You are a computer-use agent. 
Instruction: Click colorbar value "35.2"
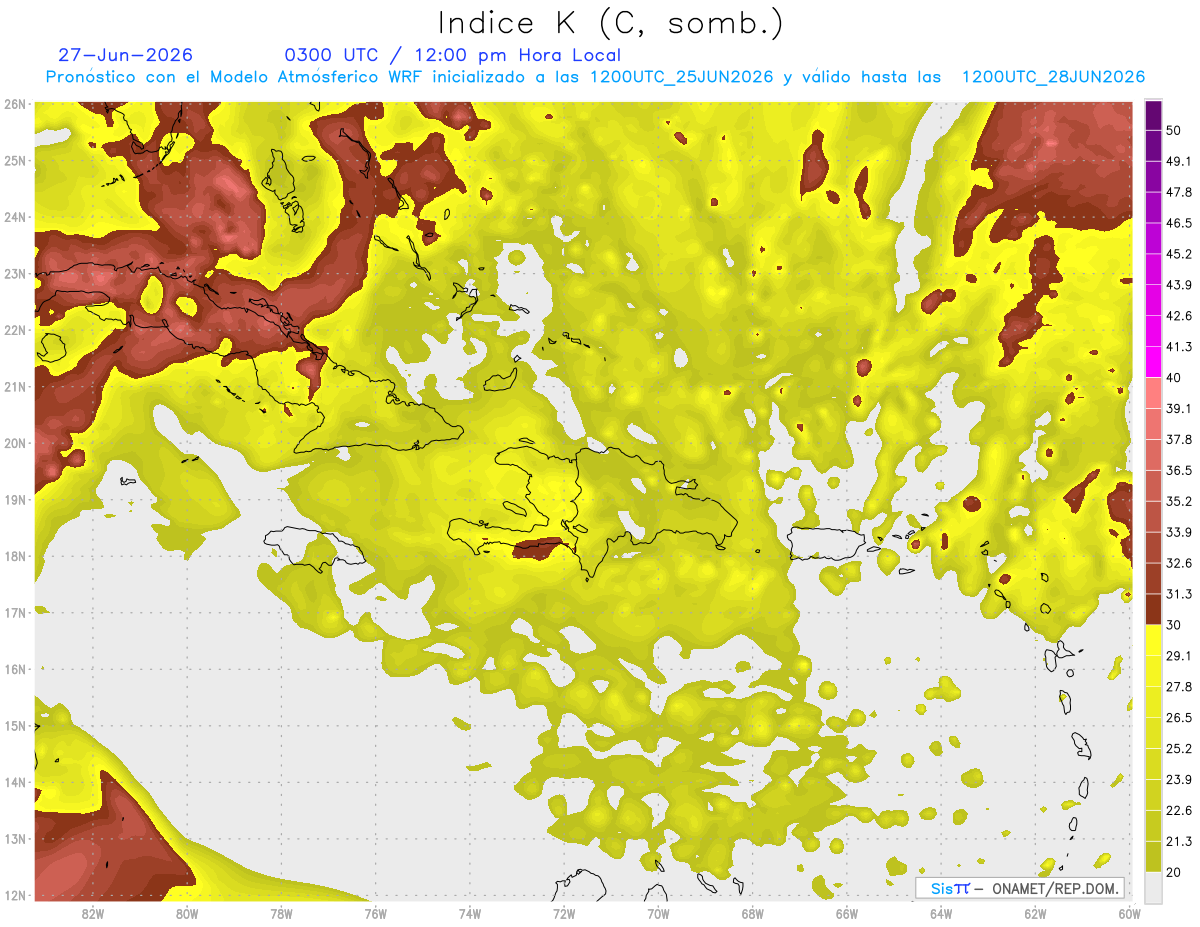(1179, 501)
